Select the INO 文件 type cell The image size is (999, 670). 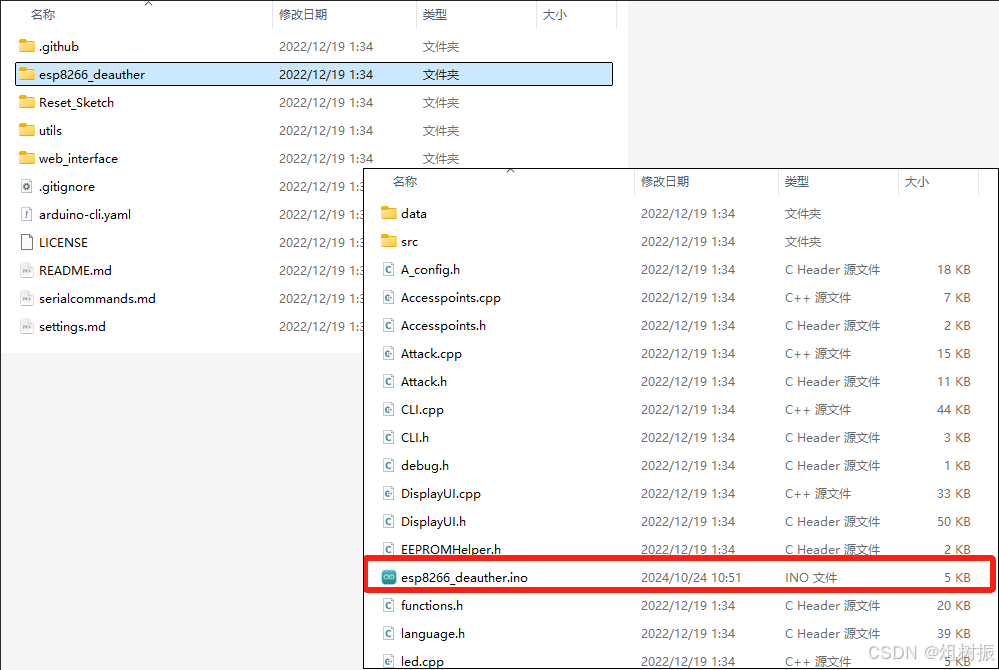(810, 578)
